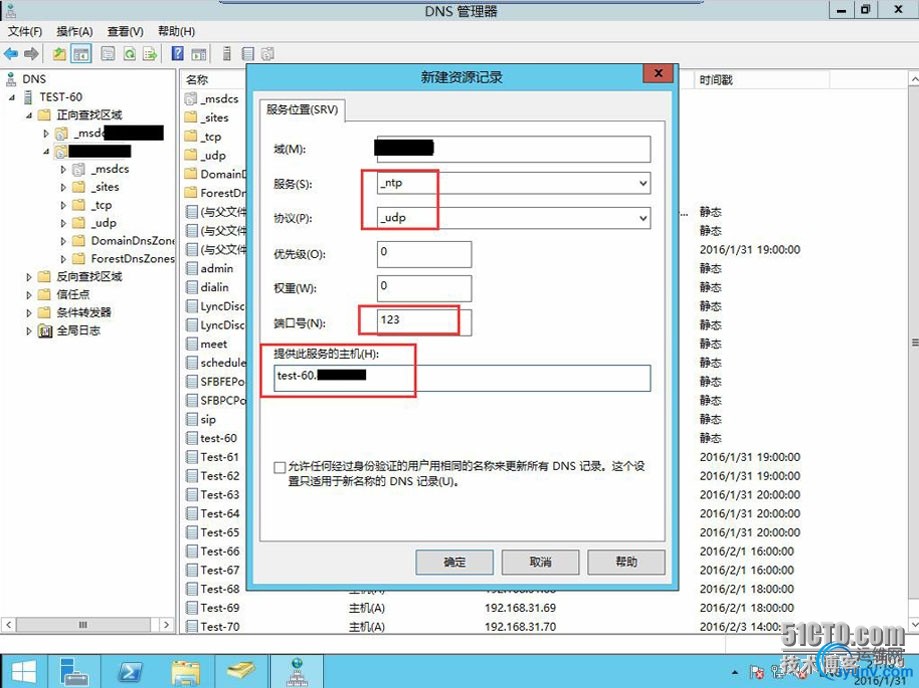Click the green Refresh toolbar icon
Screen dimensions: 919x688
130,54
